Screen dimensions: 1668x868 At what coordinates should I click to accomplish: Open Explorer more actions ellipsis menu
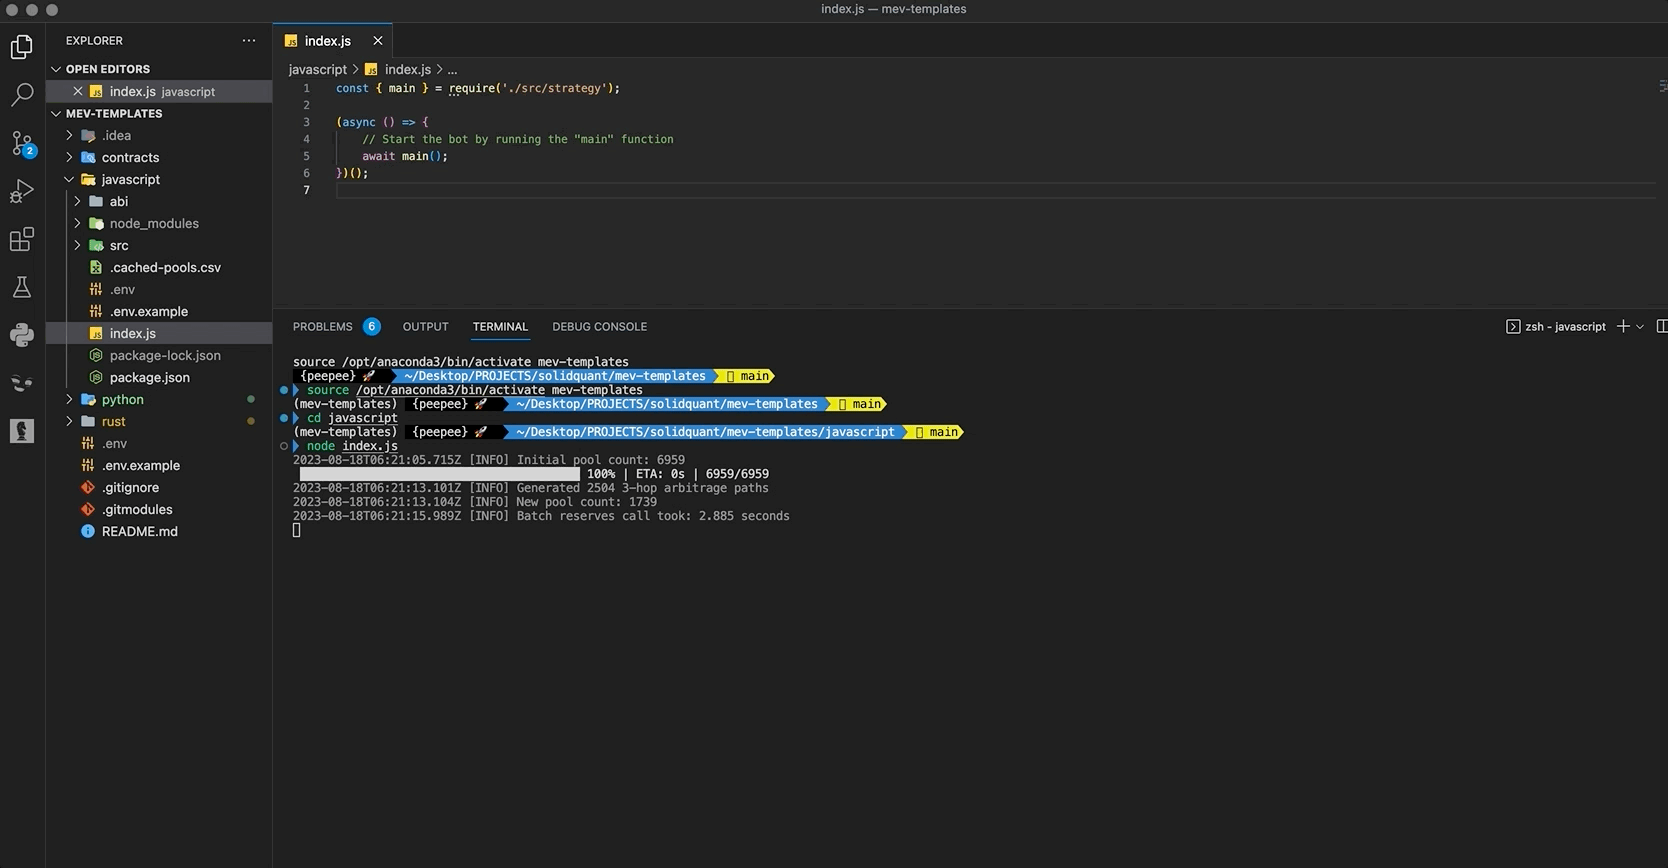coord(248,41)
